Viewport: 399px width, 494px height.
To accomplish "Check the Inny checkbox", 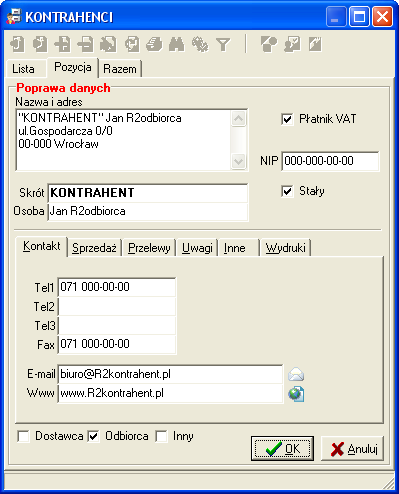I will point(162,436).
